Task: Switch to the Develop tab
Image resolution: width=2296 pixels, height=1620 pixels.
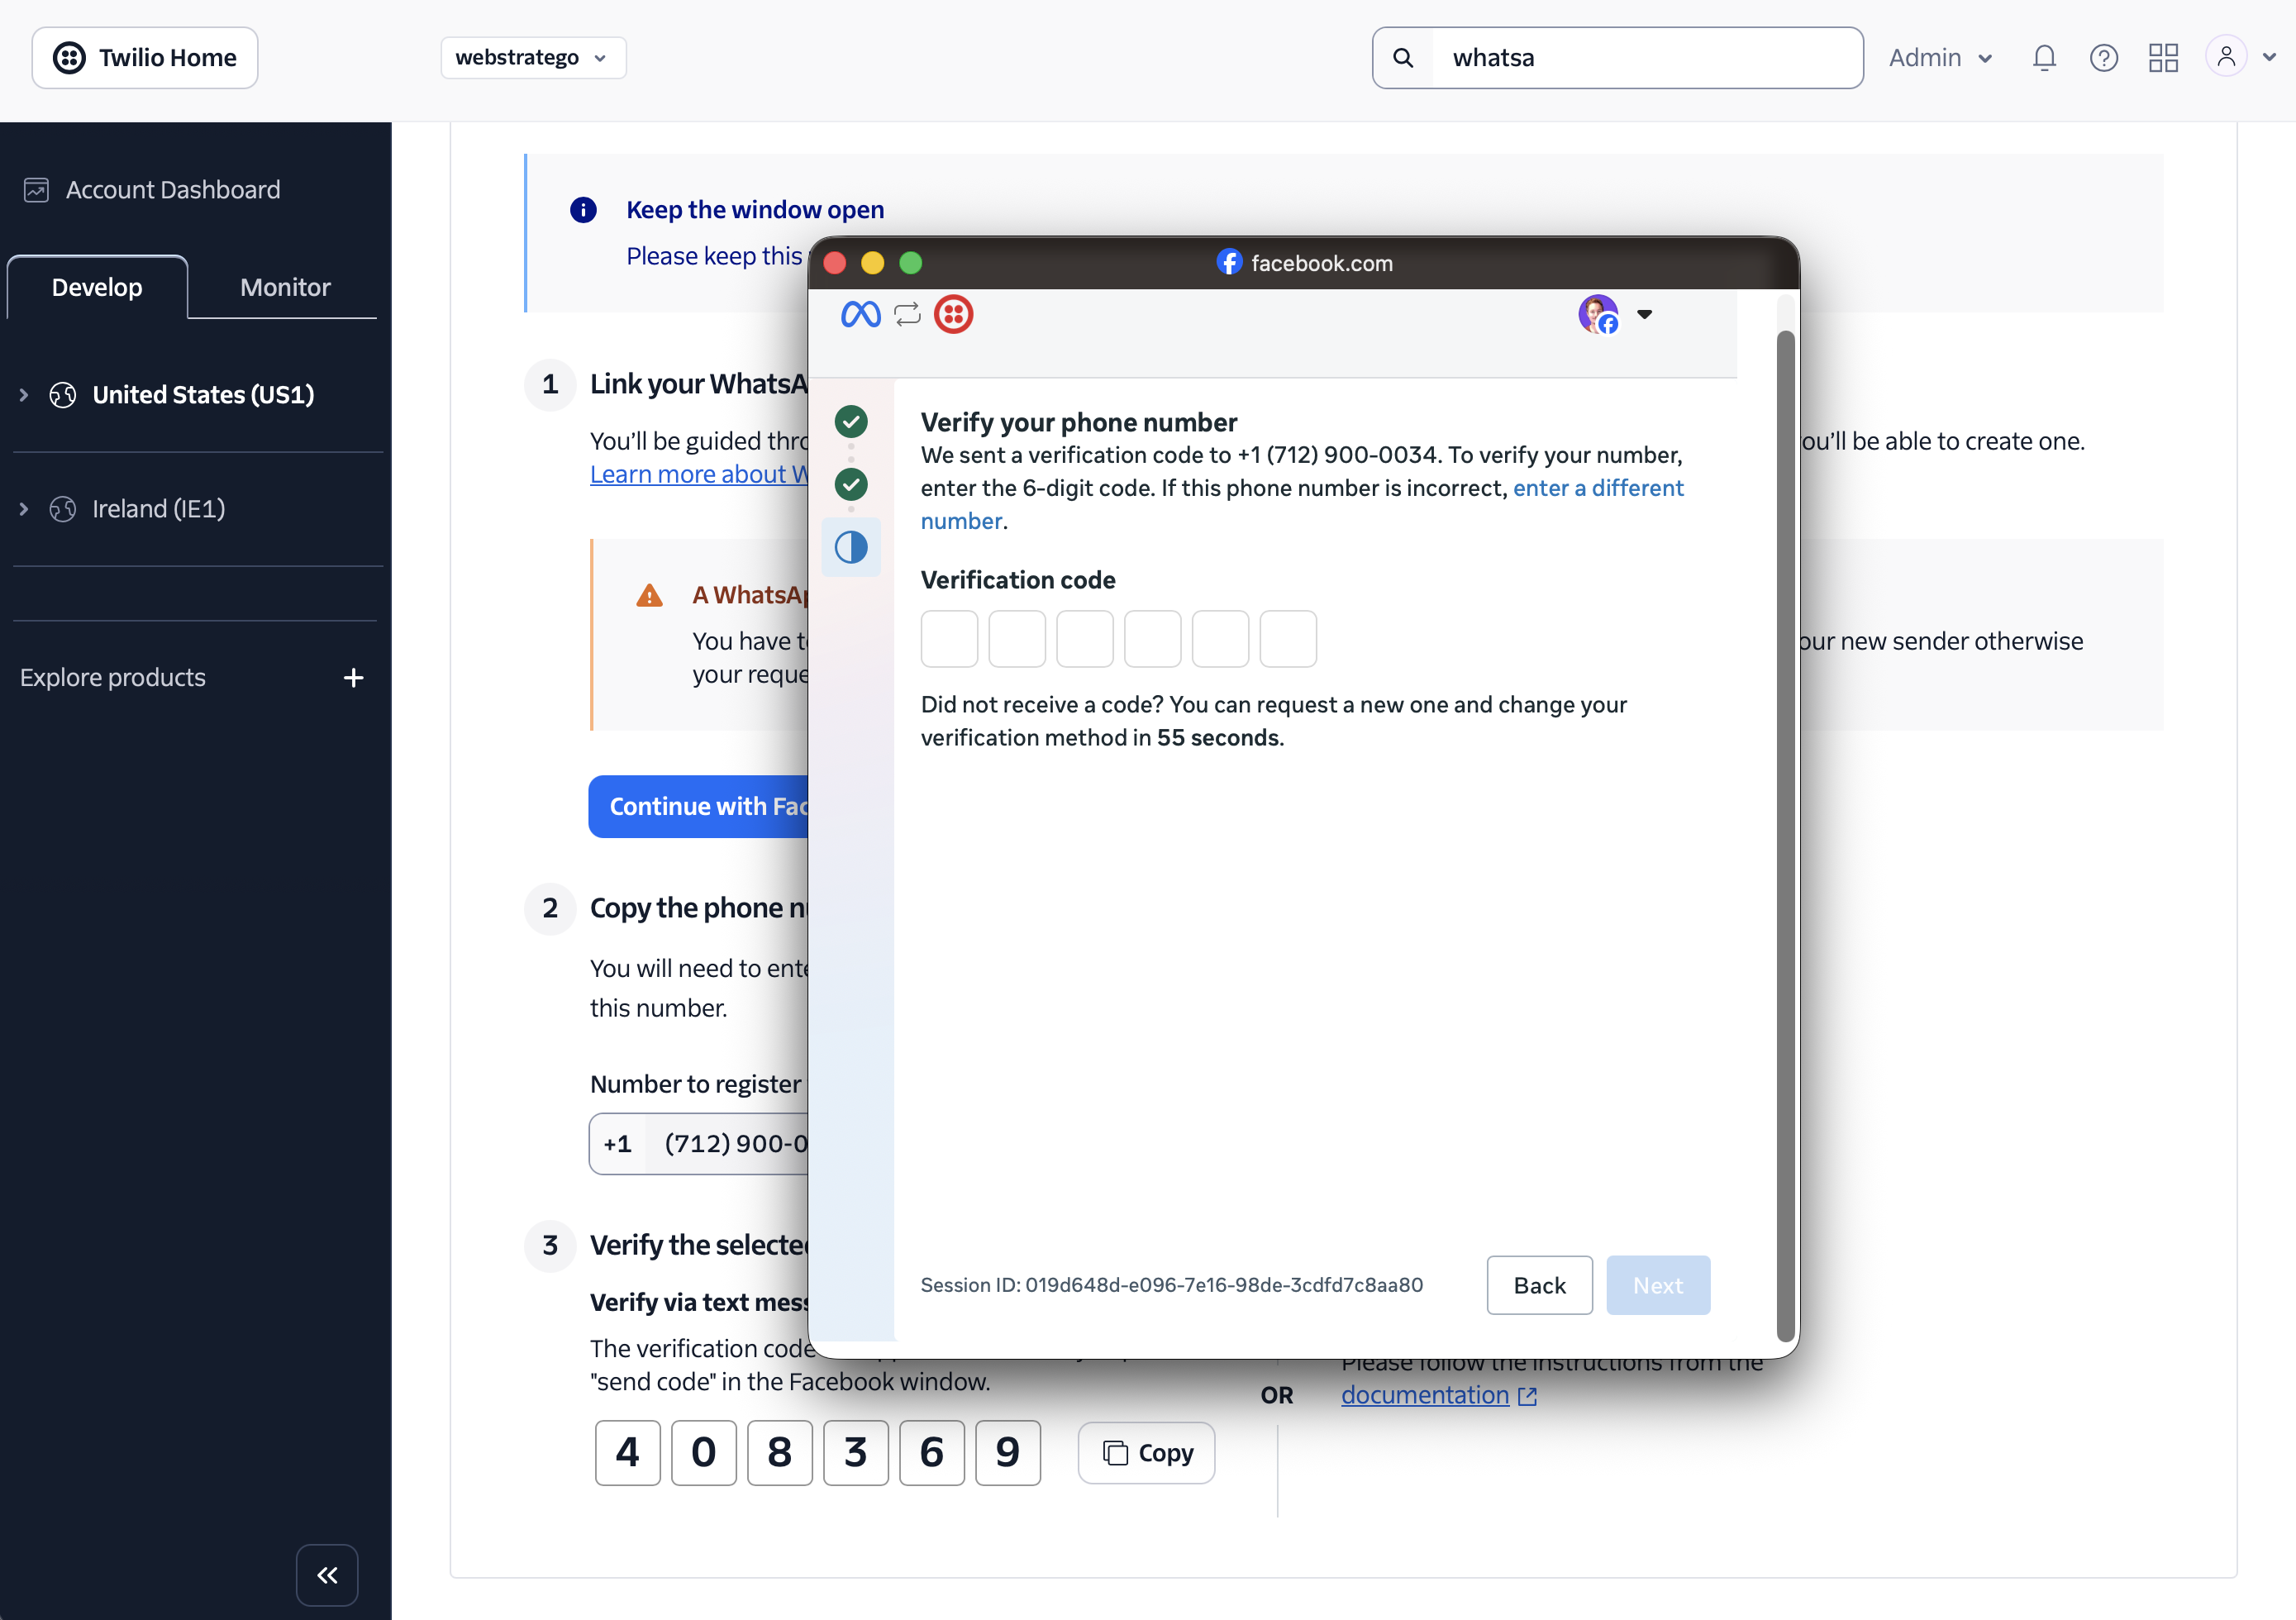Action: pyautogui.click(x=97, y=287)
